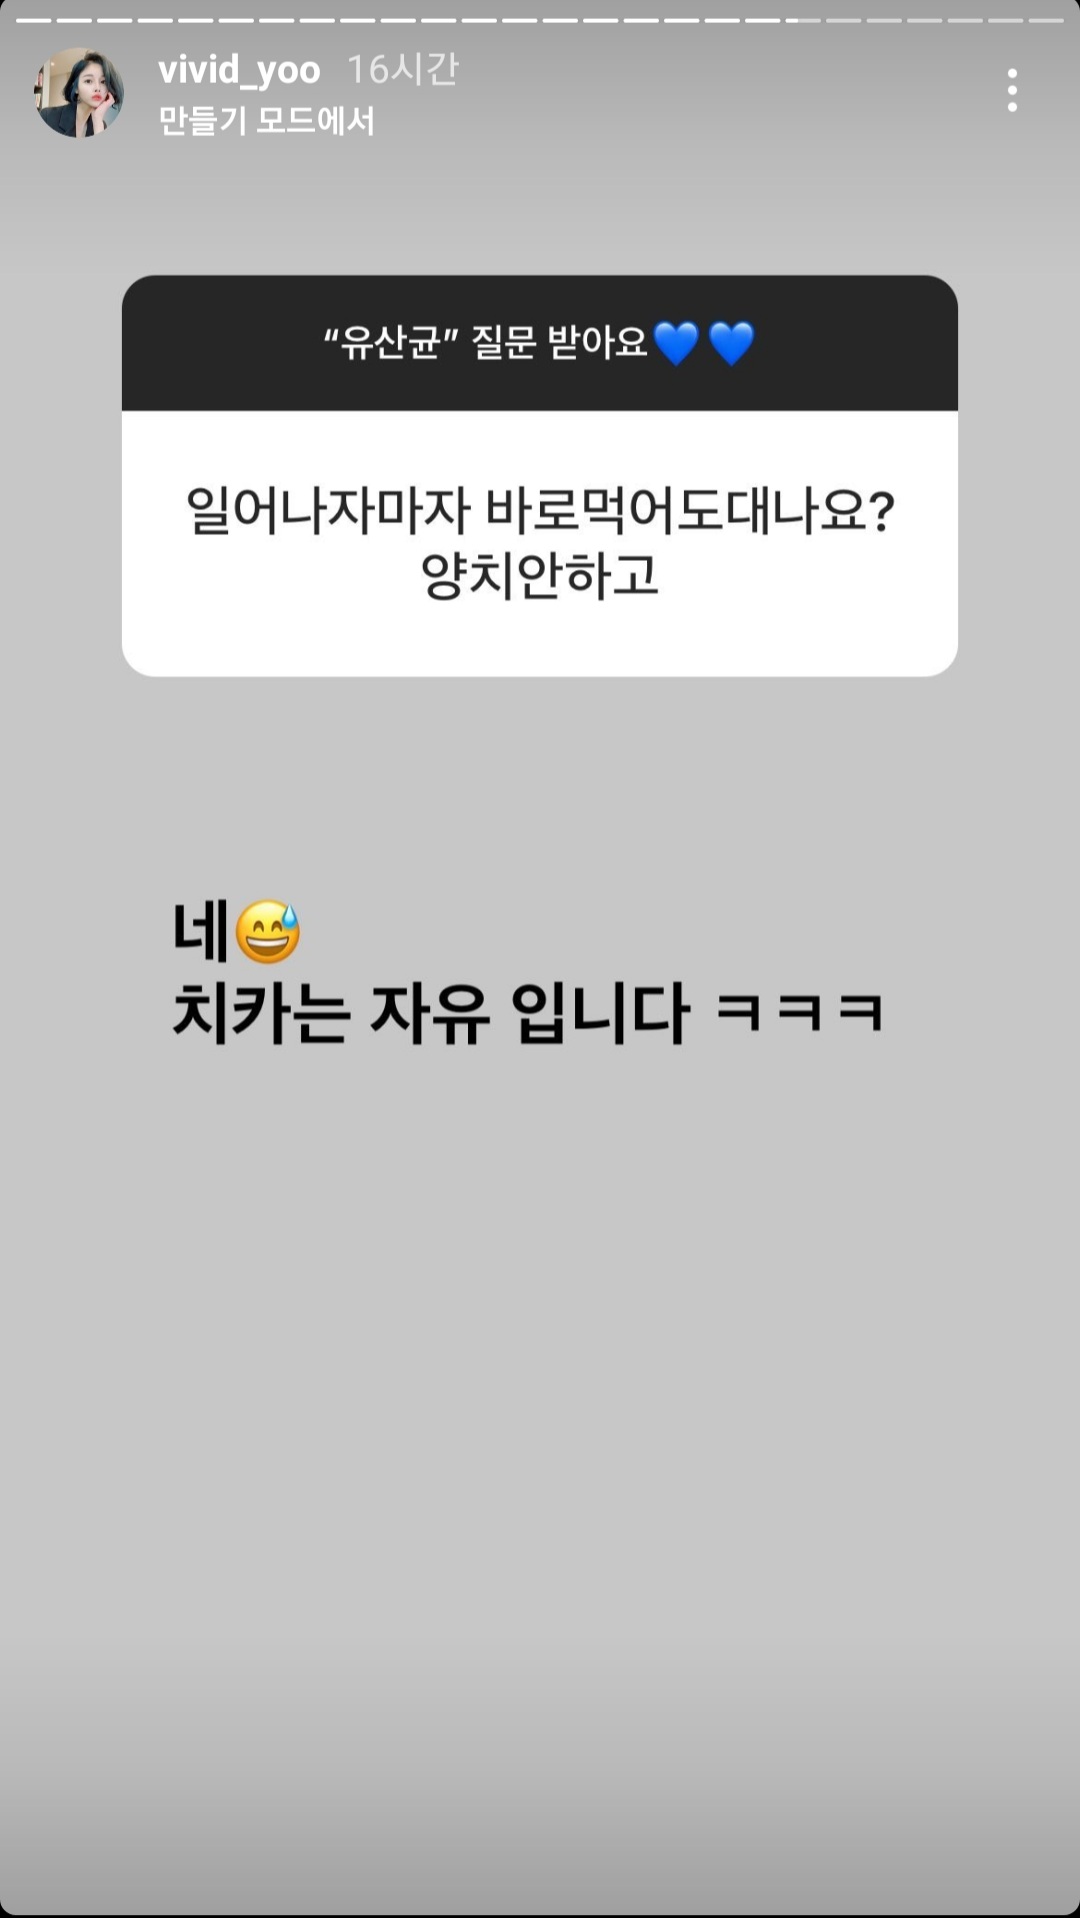This screenshot has height=1918, width=1080.
Task: Tap the second blue heart emoji
Action: (x=731, y=343)
